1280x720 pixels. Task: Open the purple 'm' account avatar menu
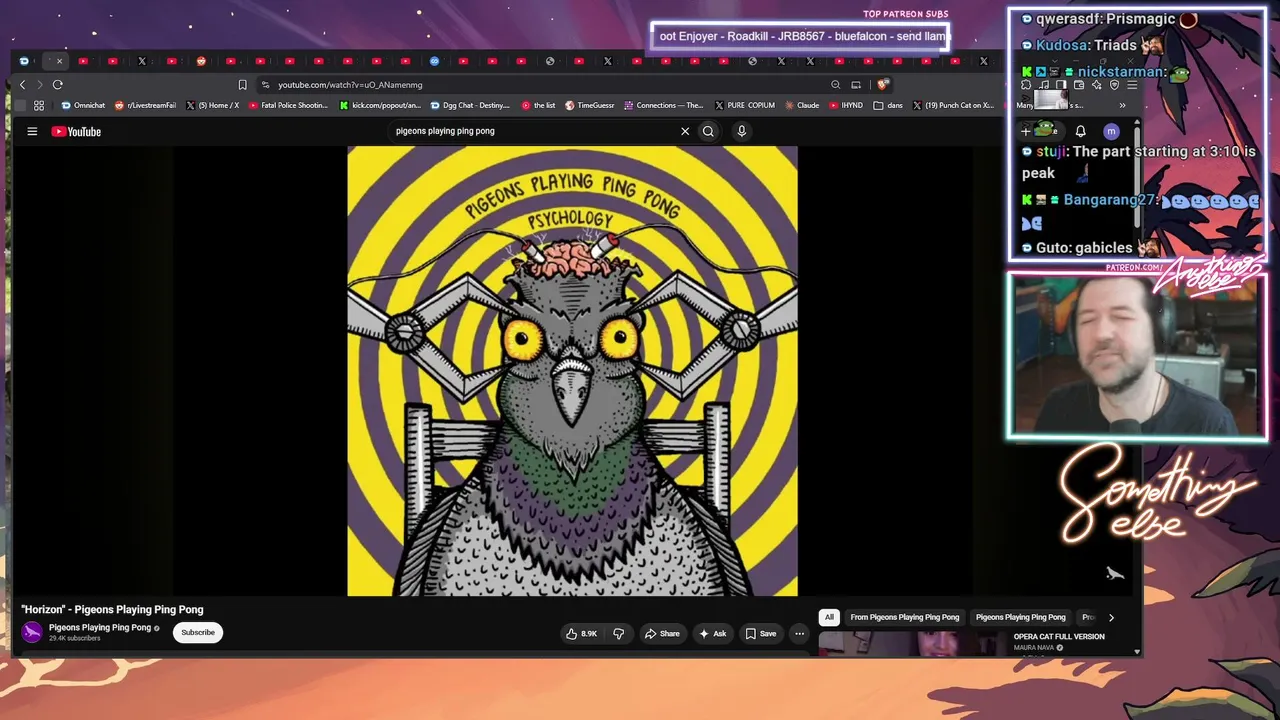click(1111, 131)
